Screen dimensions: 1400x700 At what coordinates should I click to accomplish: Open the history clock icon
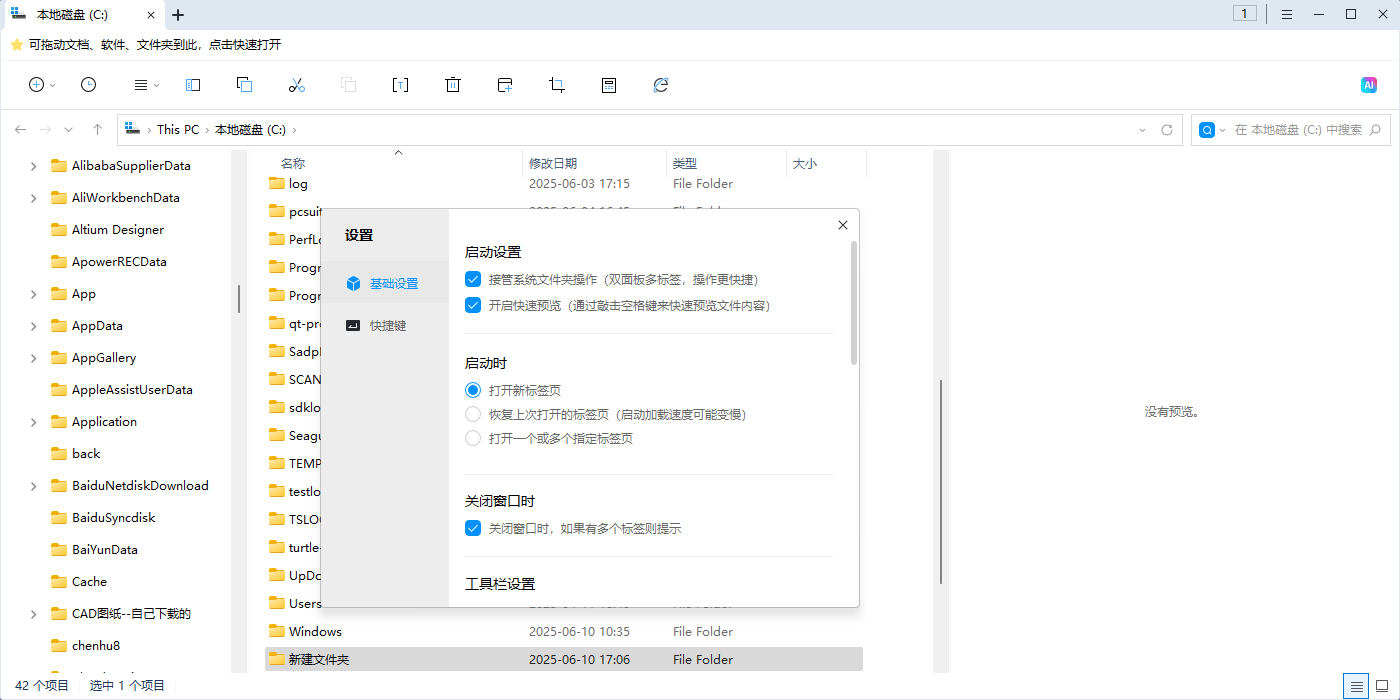click(x=89, y=85)
